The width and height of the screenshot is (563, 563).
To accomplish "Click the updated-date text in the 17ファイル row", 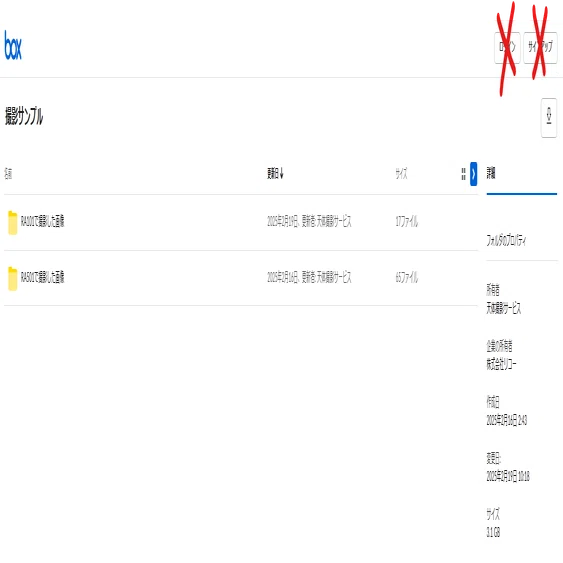I will 309,221.
